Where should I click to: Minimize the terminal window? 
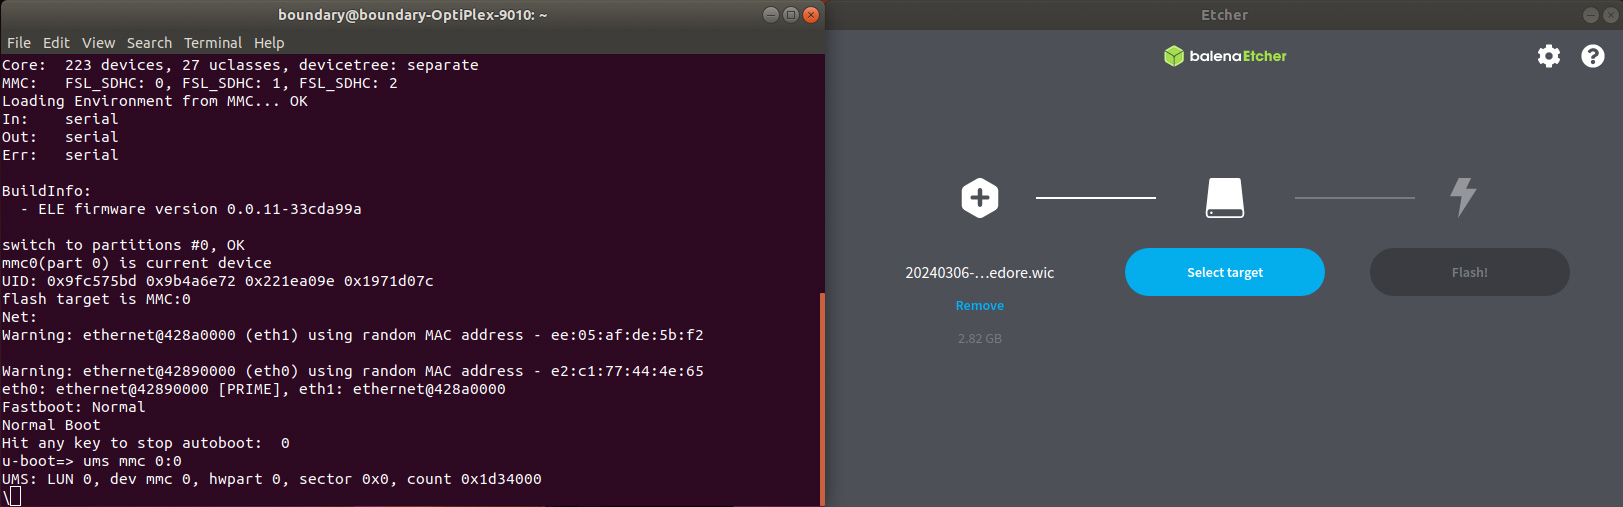coord(770,15)
